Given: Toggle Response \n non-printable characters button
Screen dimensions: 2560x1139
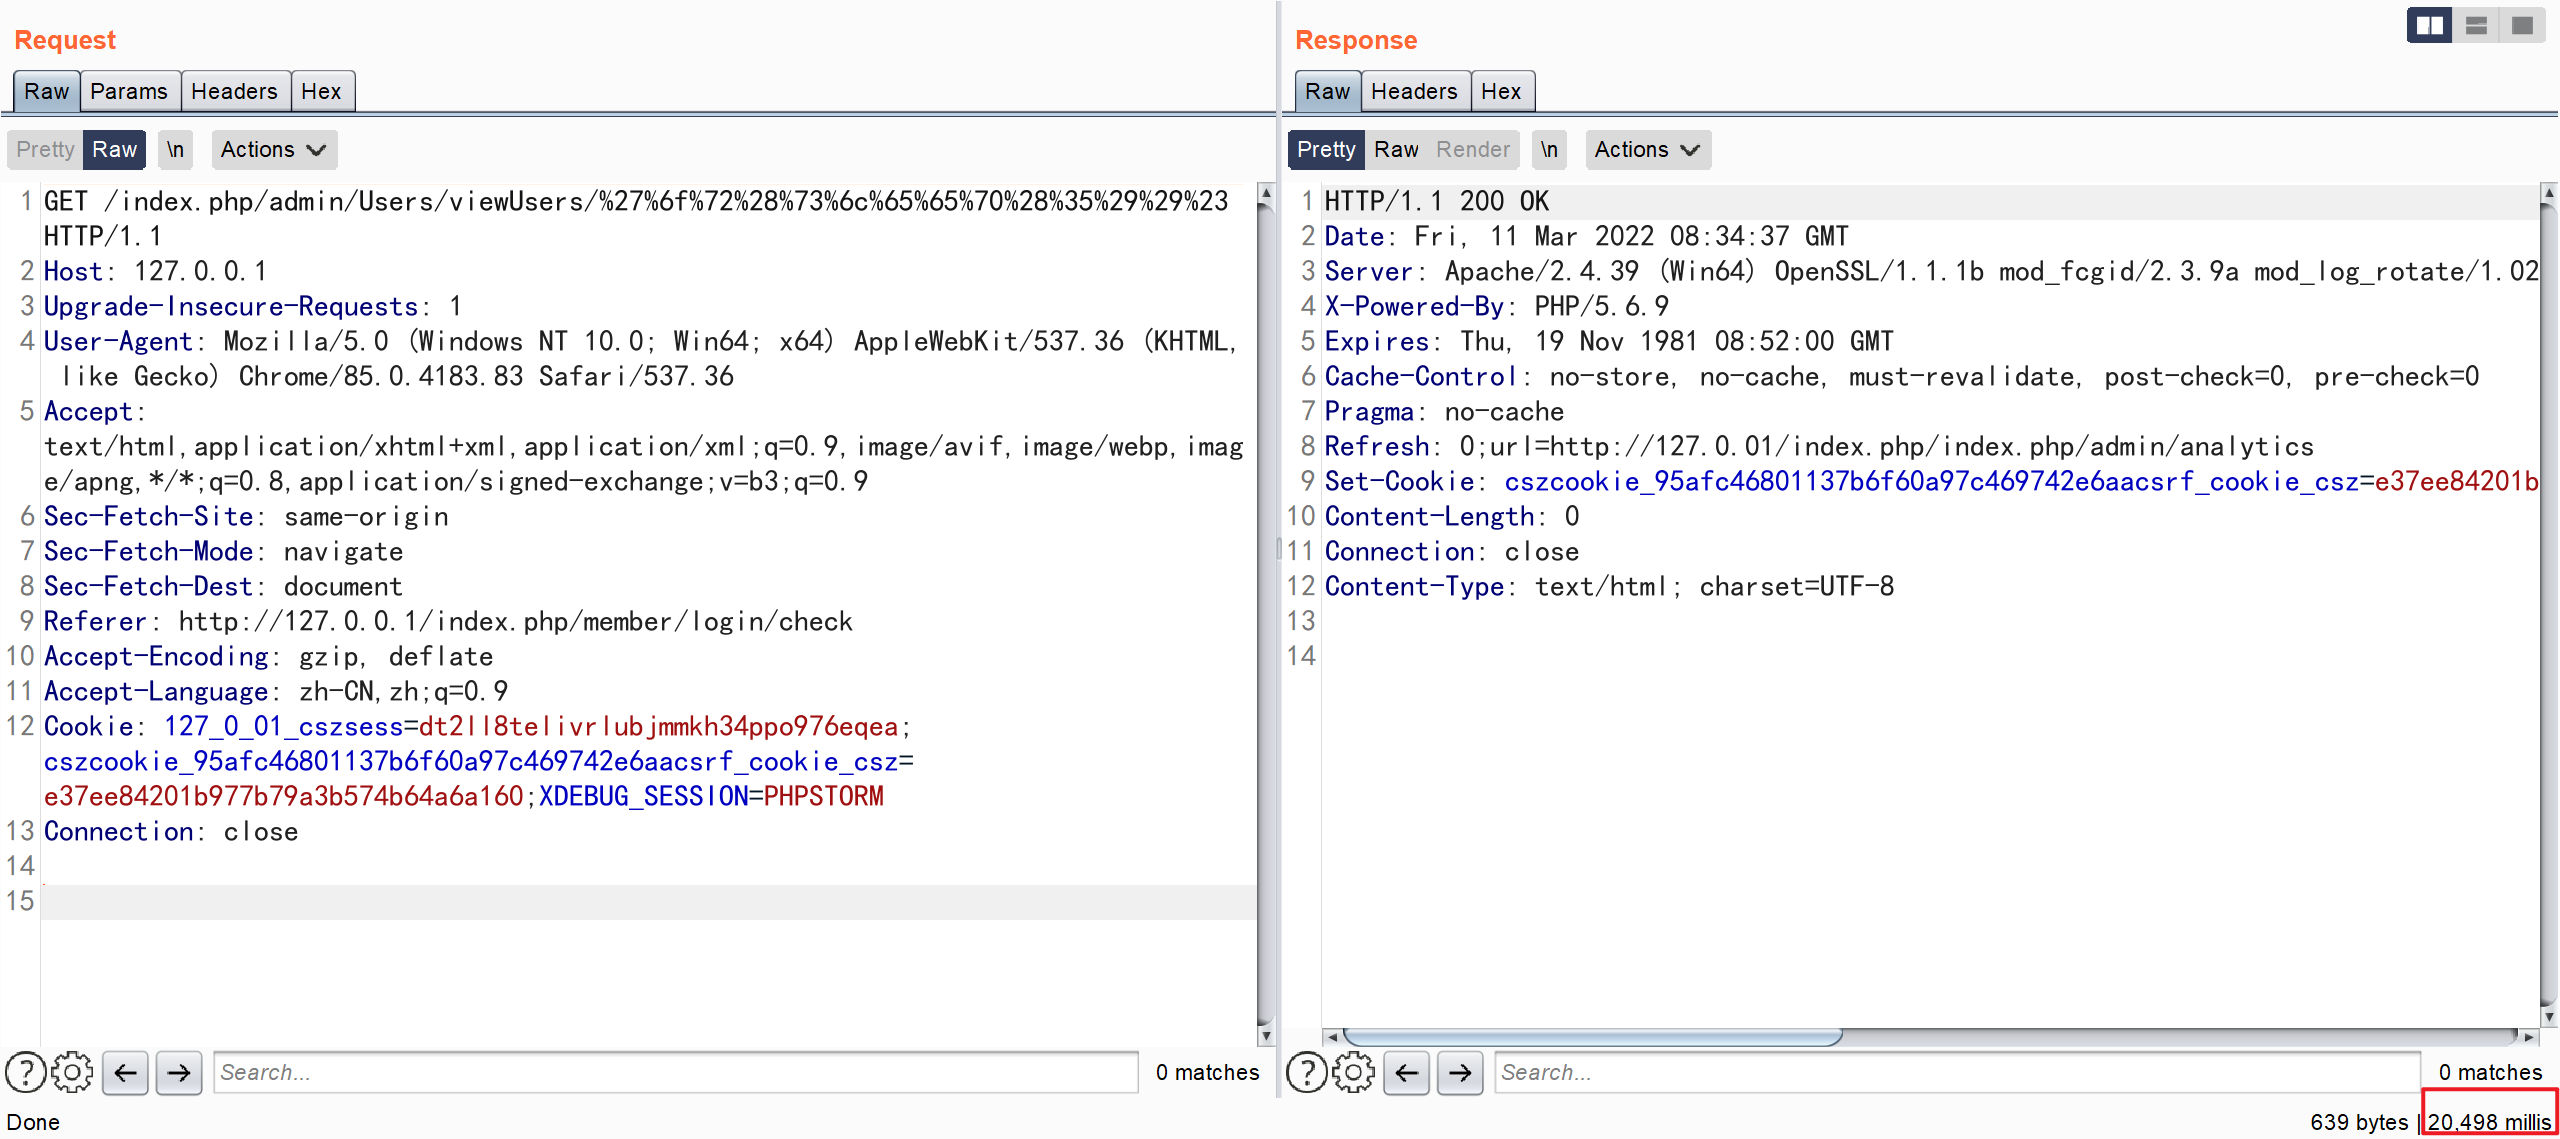Looking at the screenshot, I should pos(1548,149).
